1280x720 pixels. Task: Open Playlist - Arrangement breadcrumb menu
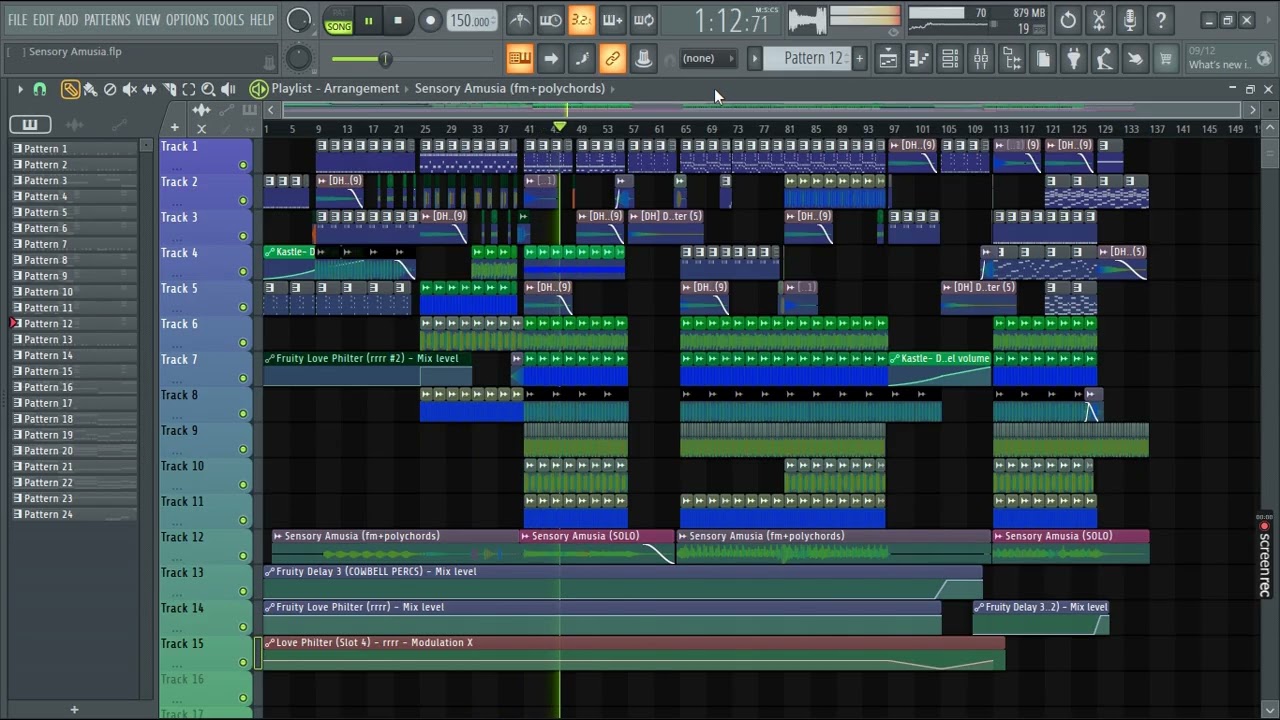[x=335, y=89]
